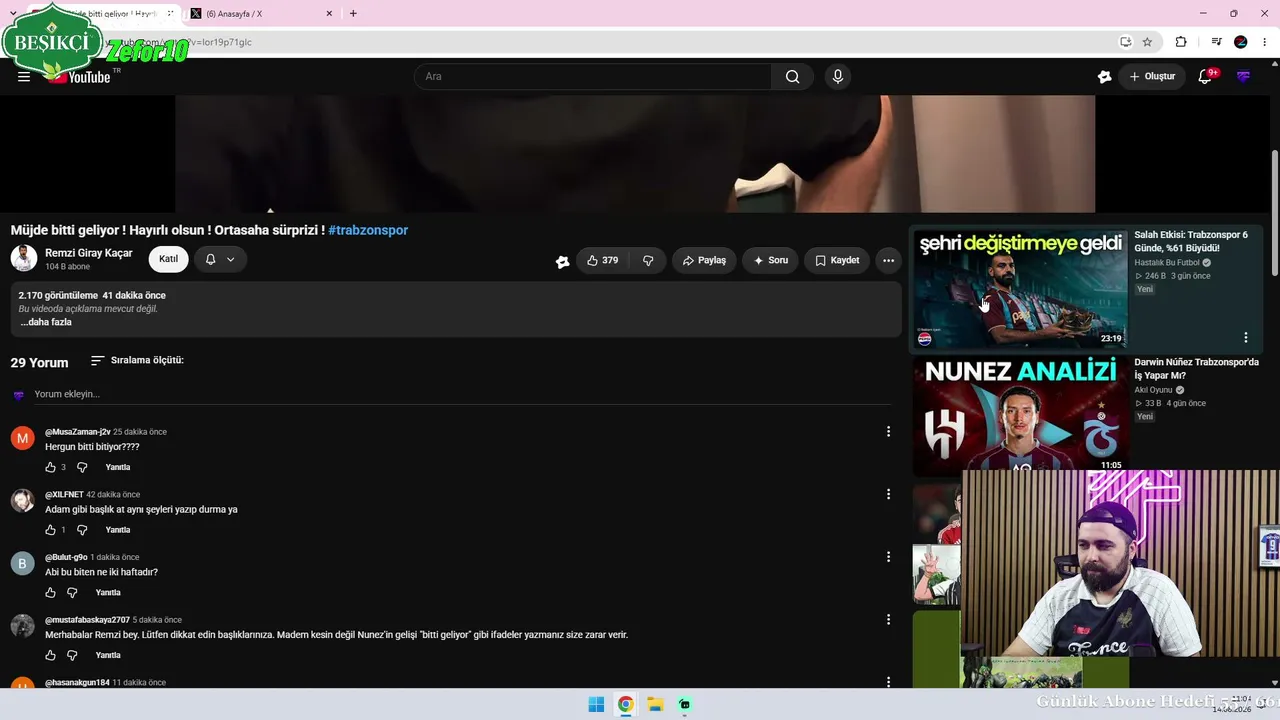
Task: Open options menu for Salah Etkisi video
Action: tap(1246, 338)
